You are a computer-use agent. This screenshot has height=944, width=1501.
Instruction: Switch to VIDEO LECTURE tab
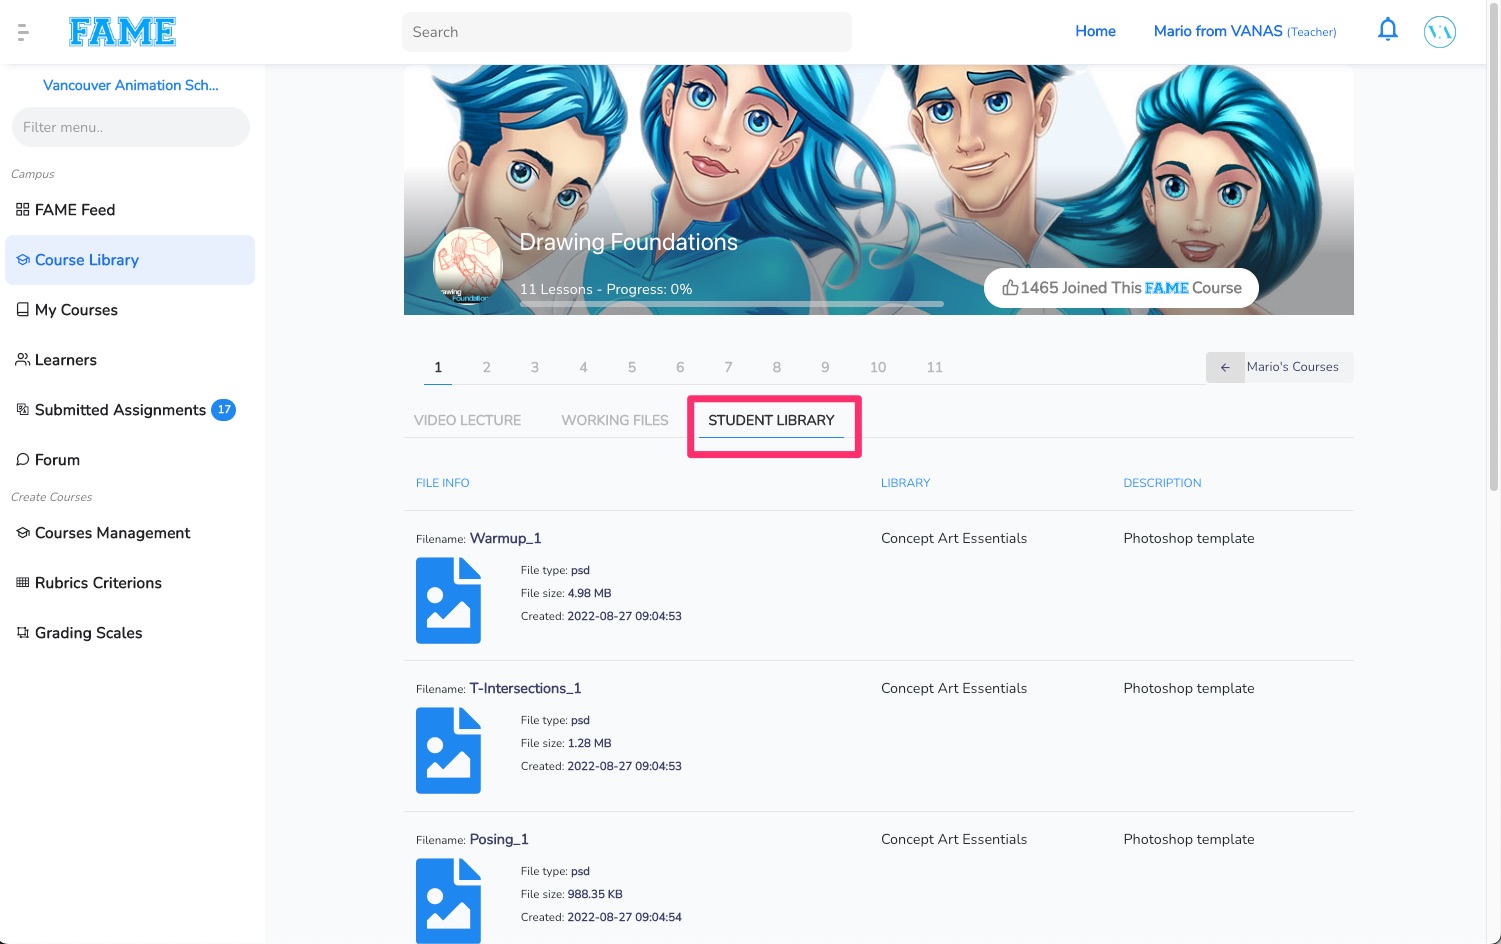pyautogui.click(x=467, y=420)
